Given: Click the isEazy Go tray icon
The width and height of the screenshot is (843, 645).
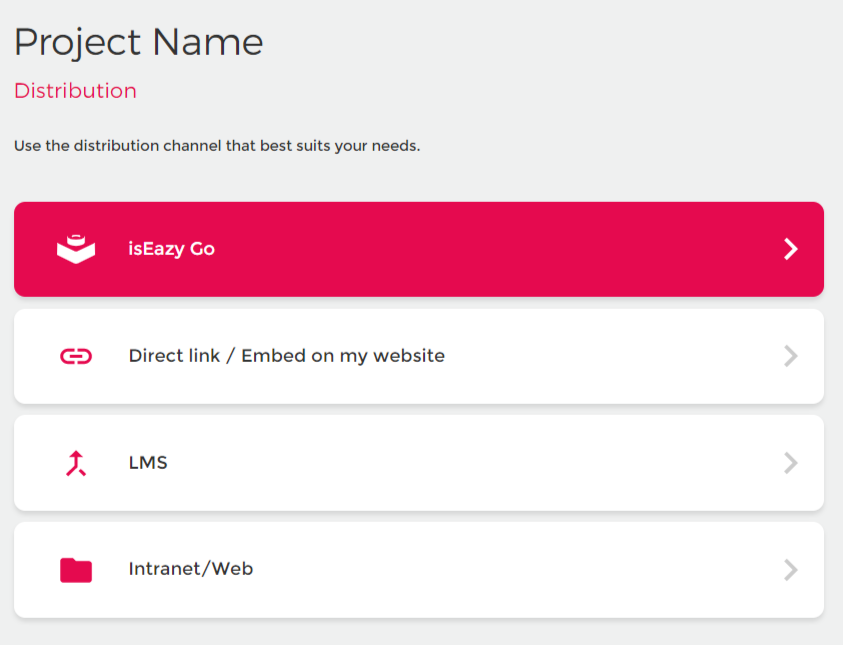Looking at the screenshot, I should point(76,249).
